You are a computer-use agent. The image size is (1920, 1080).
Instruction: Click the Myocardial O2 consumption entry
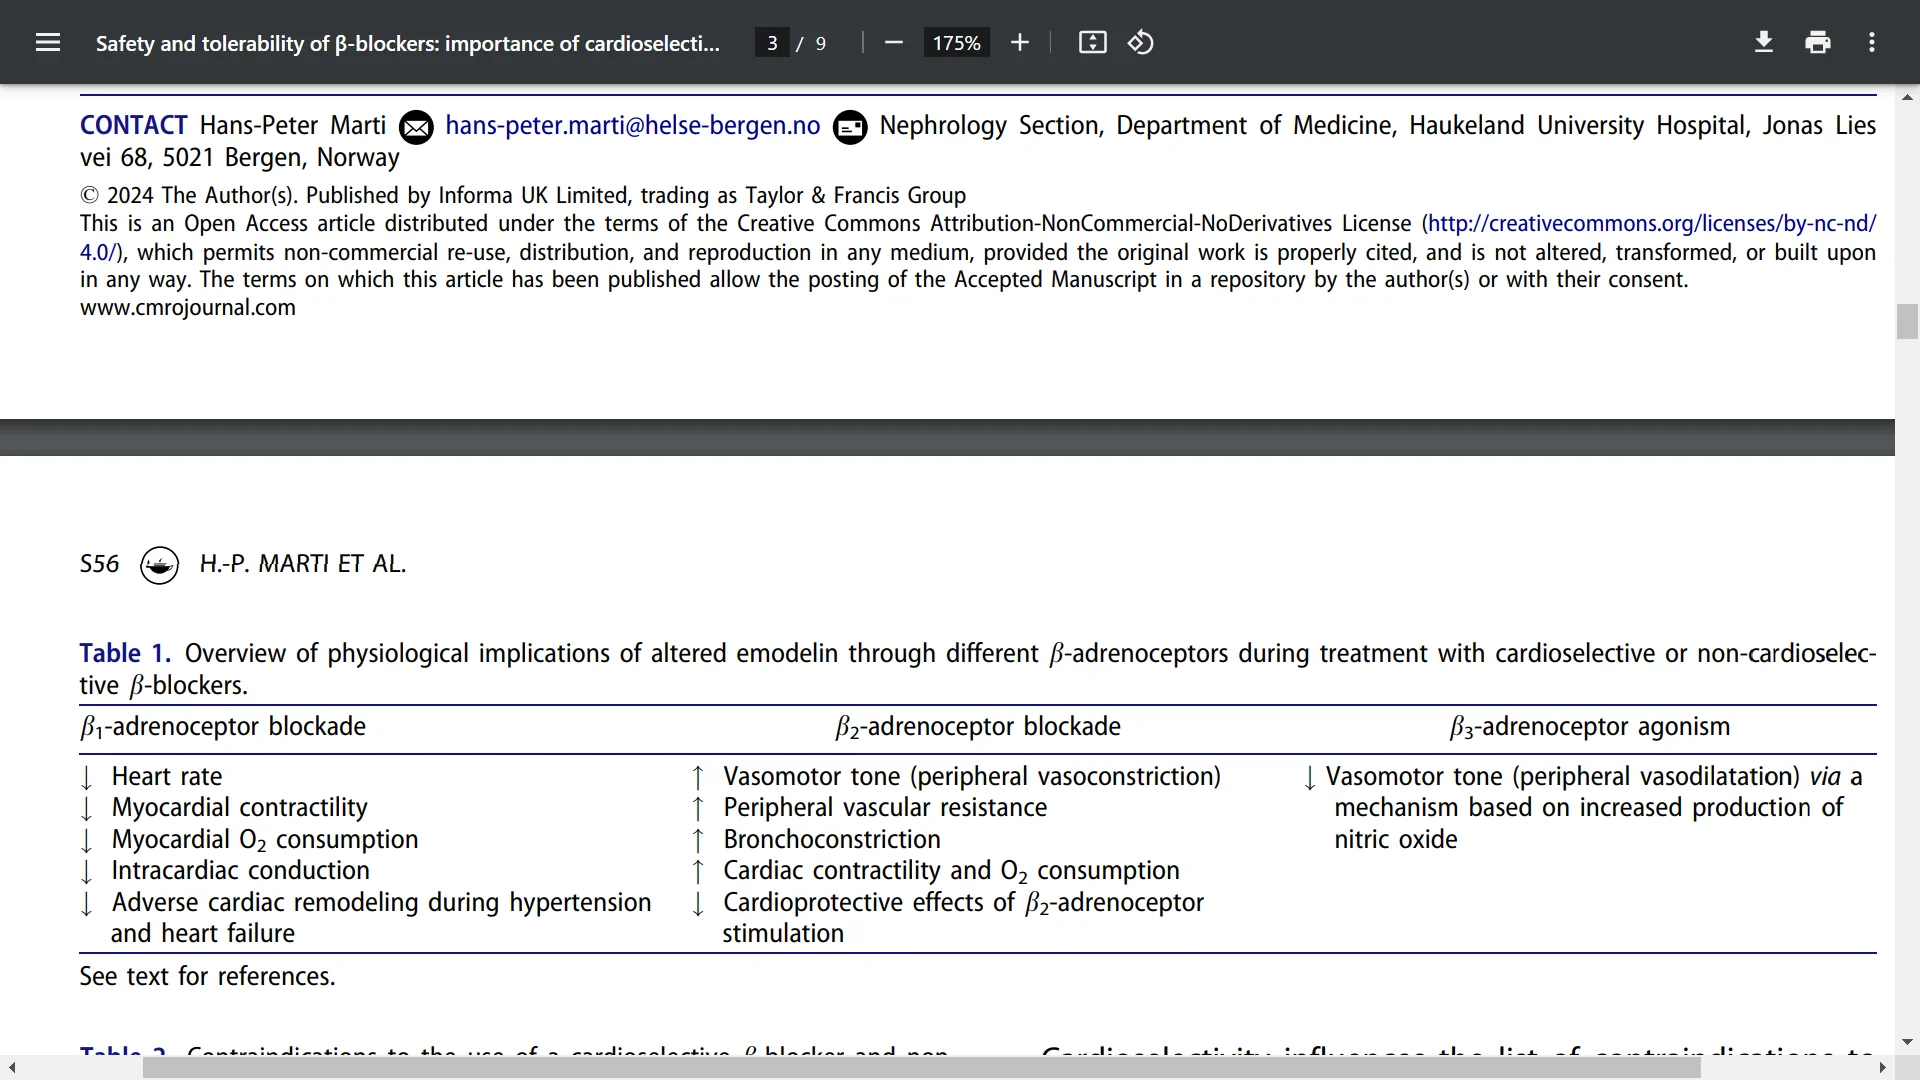click(x=265, y=840)
